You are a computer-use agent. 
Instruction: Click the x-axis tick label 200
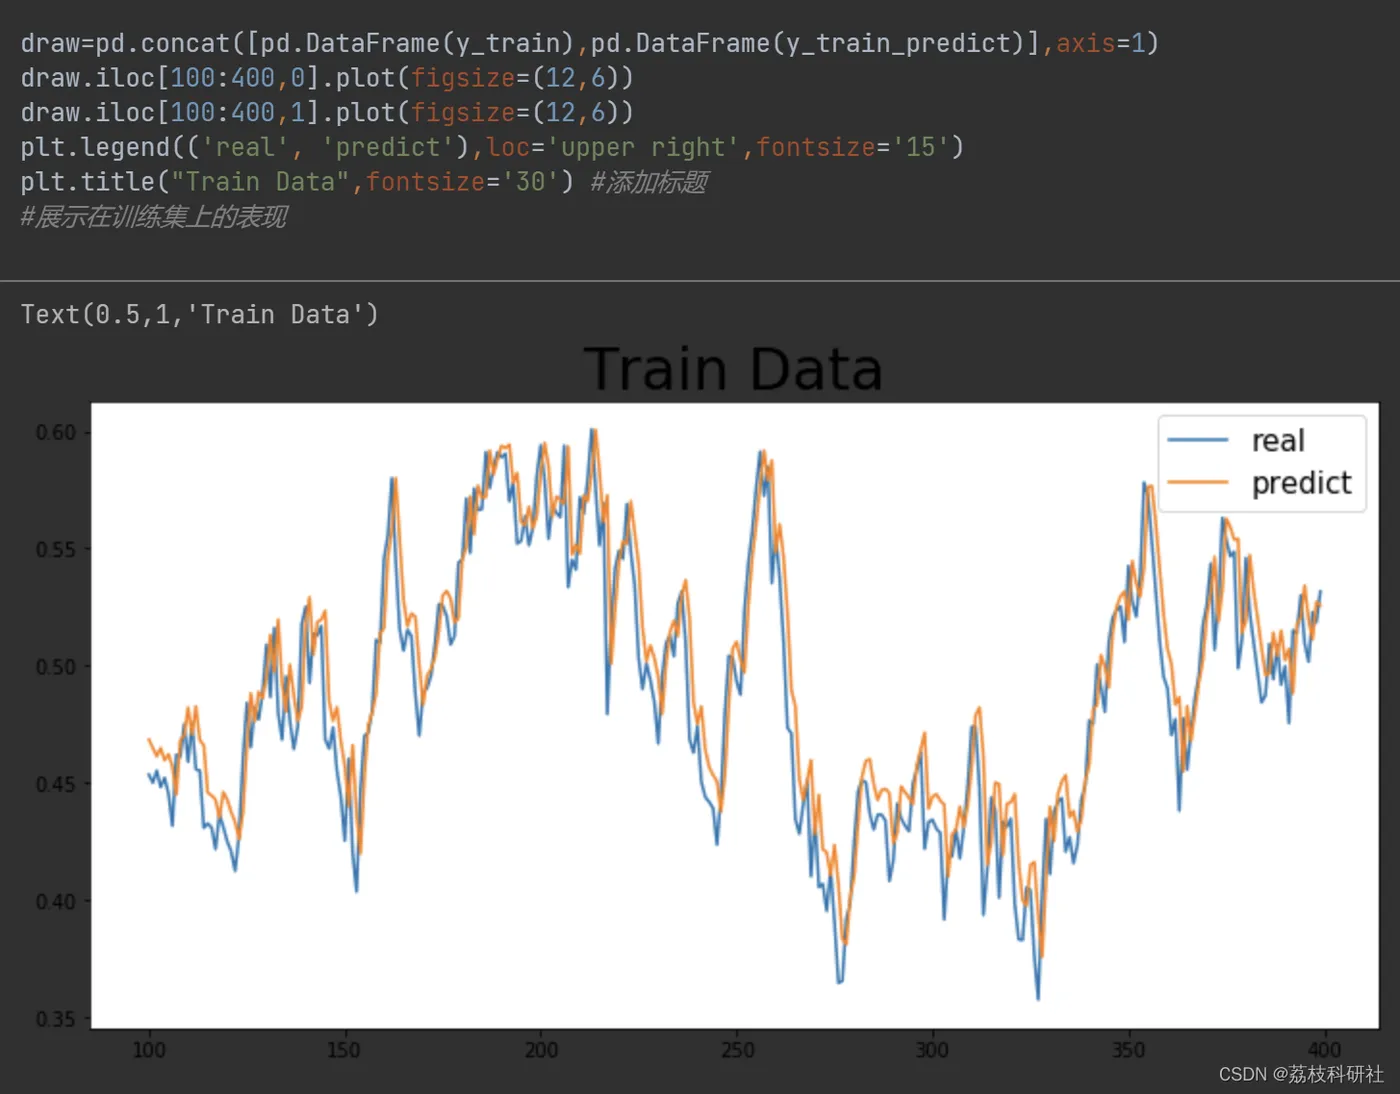click(541, 1050)
